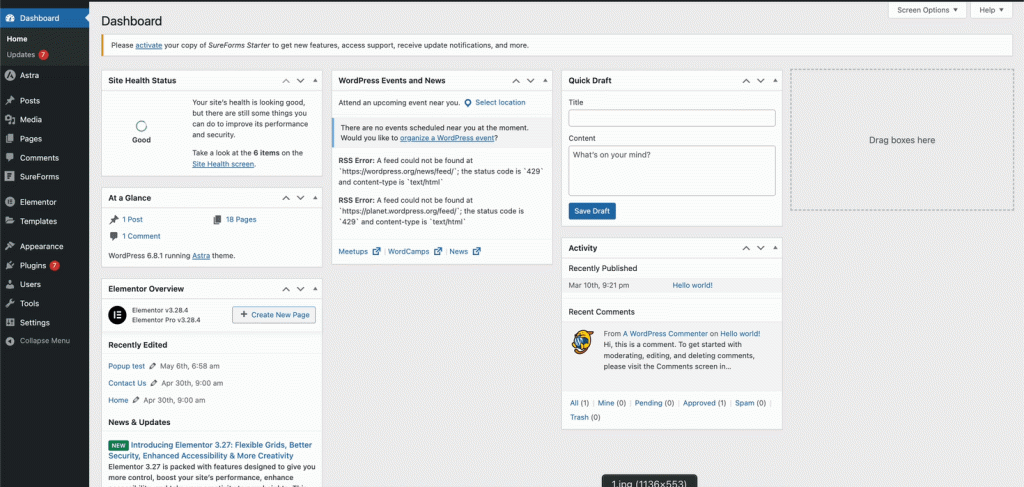The height and width of the screenshot is (487, 1024).
Task: Show Mine comments filter
Action: [x=612, y=403]
